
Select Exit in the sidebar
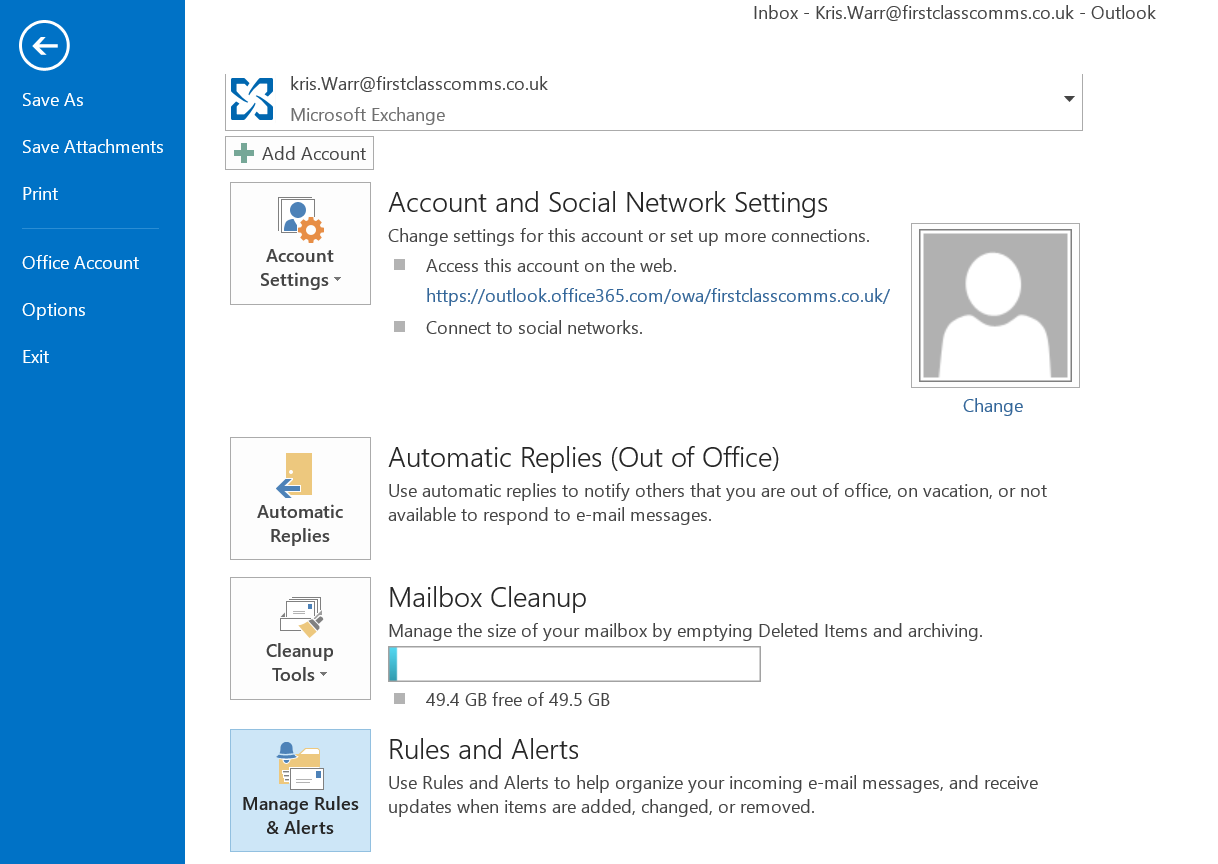(x=36, y=357)
